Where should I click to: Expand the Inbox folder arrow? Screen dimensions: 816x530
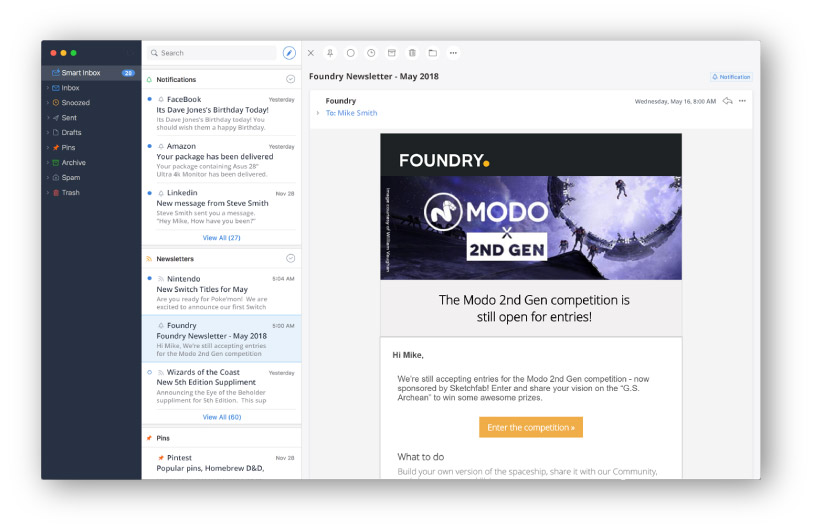point(47,88)
